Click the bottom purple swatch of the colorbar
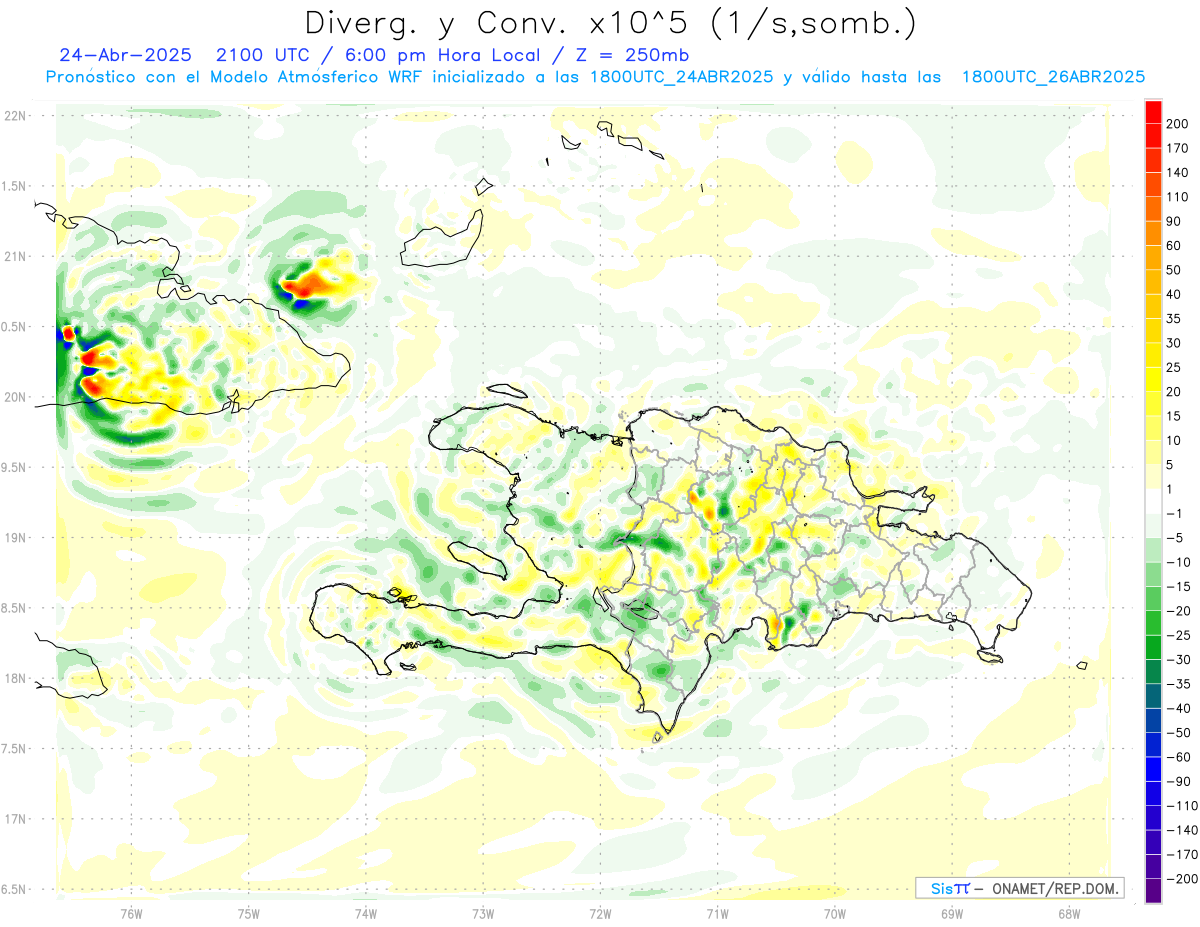The width and height of the screenshot is (1200, 927). click(x=1154, y=891)
